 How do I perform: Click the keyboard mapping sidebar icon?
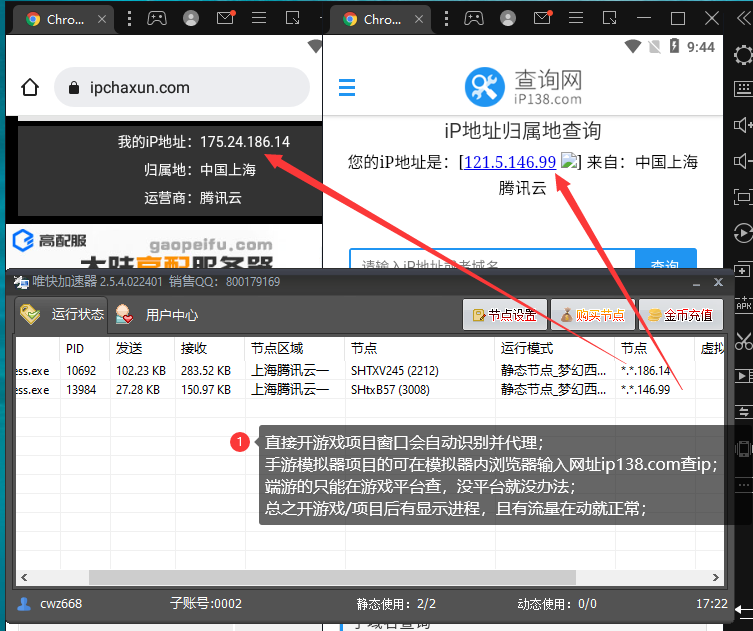[743, 89]
